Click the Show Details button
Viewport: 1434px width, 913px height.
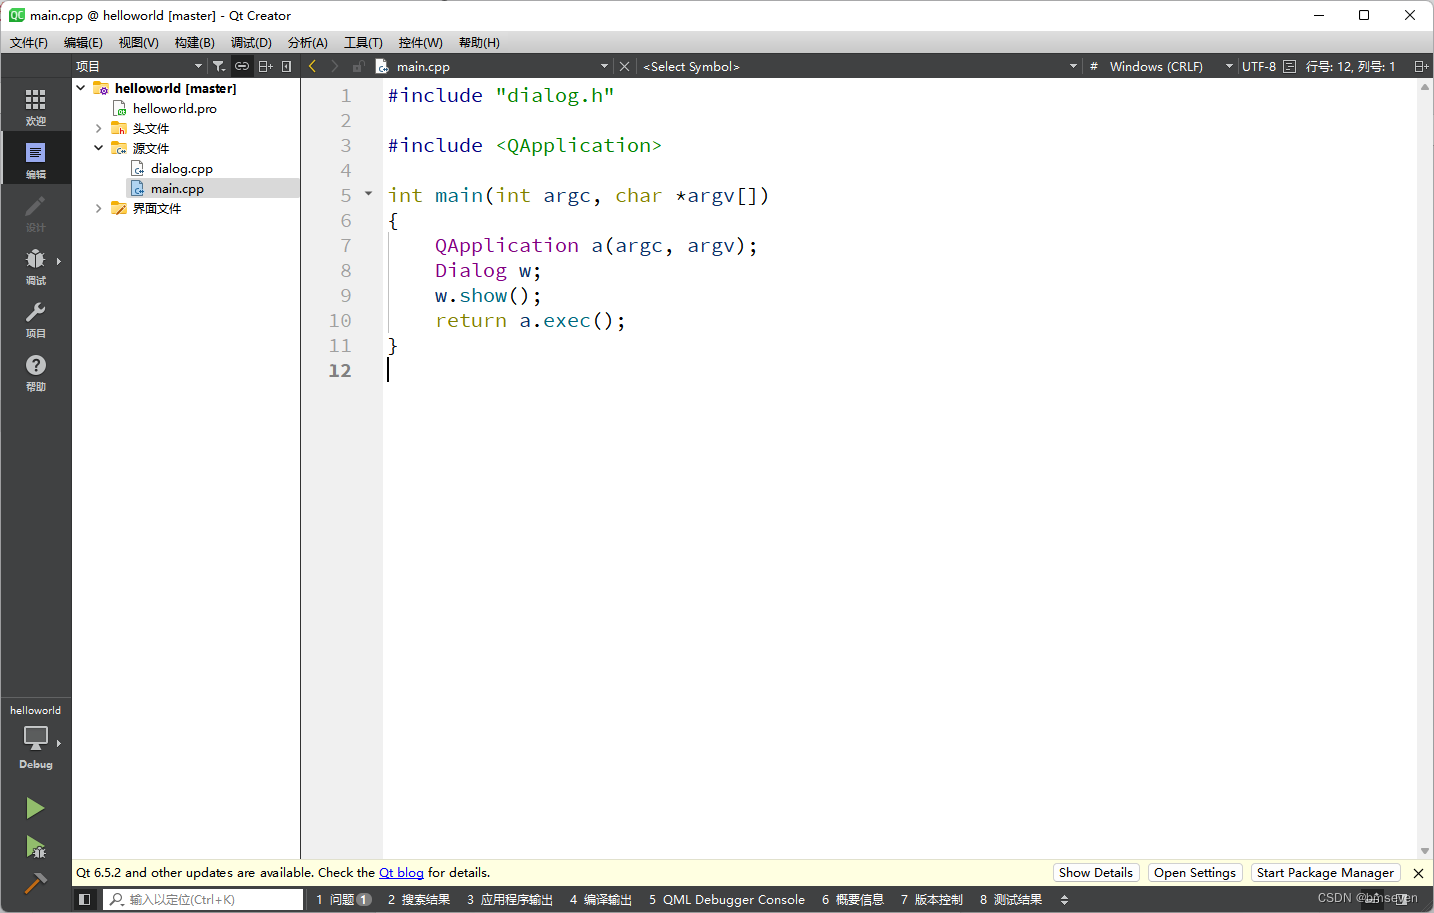point(1096,873)
